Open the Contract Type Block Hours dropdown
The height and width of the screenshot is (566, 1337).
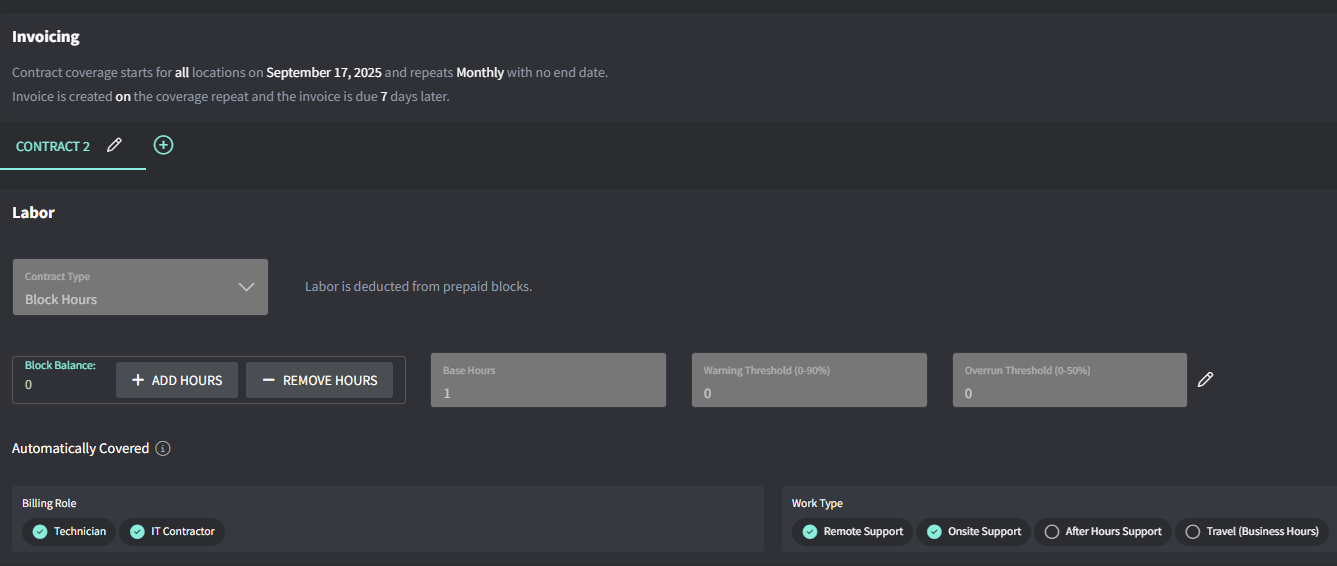click(x=140, y=288)
